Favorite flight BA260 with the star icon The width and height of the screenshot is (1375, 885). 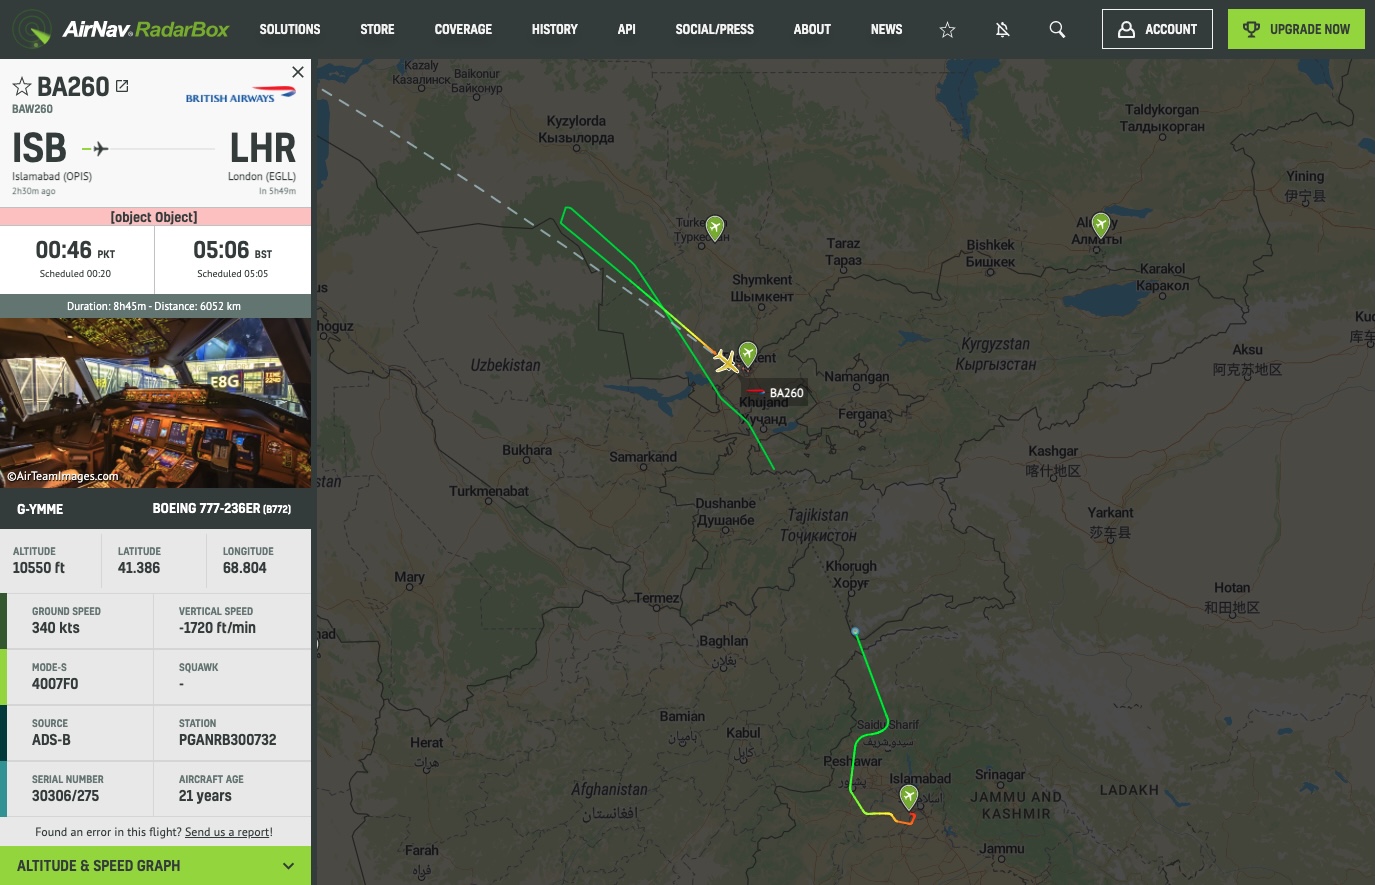(x=22, y=87)
